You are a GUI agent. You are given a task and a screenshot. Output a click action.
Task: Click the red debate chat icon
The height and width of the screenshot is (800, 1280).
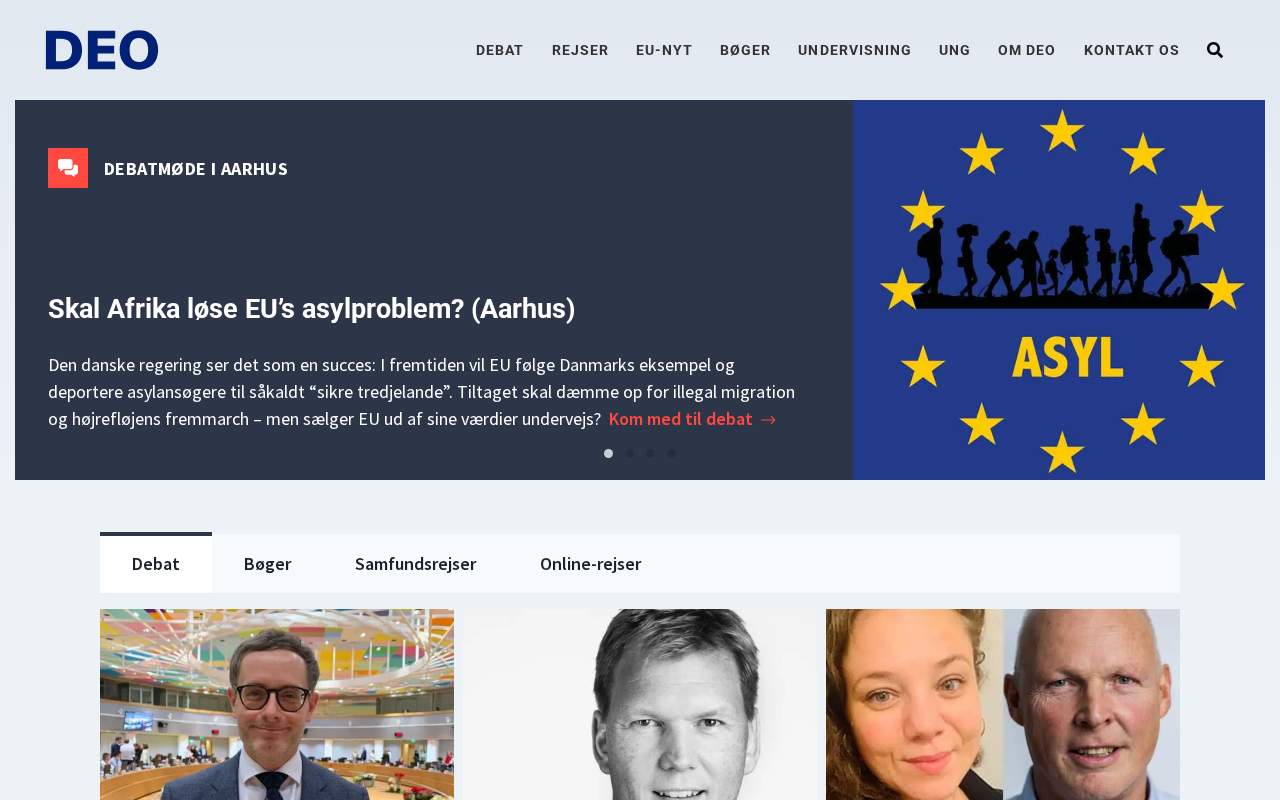tap(68, 168)
